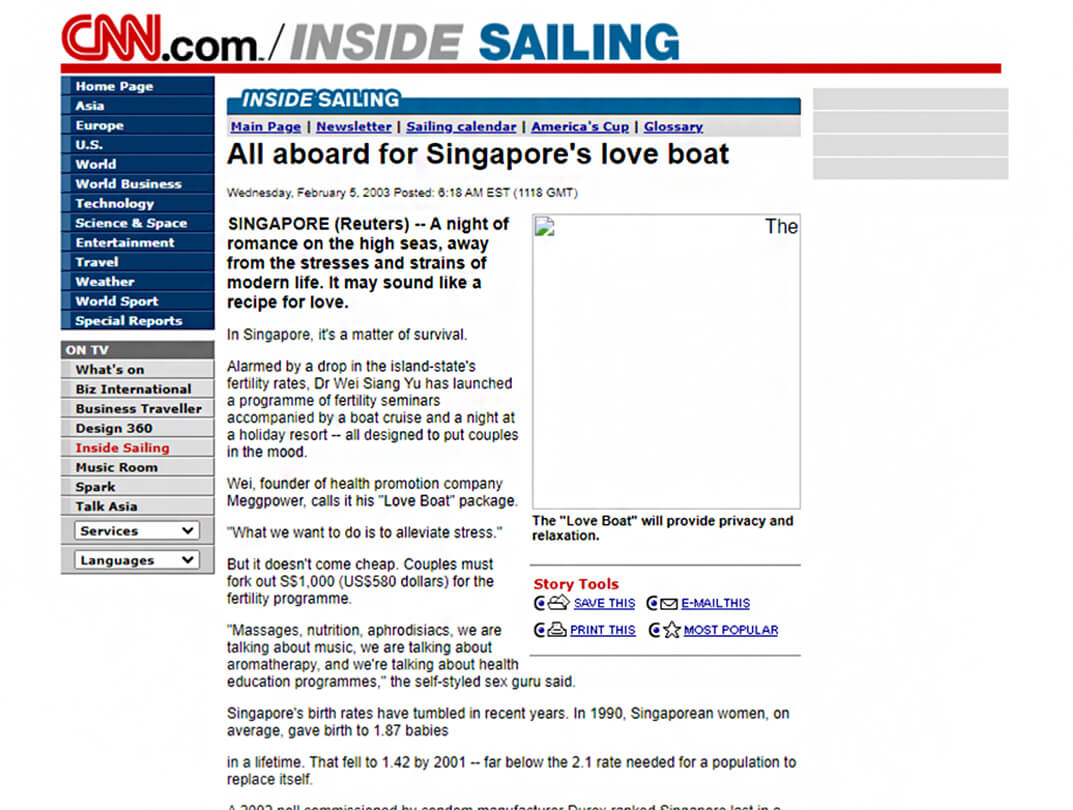Image resolution: width=1073 pixels, height=810 pixels.
Task: Click the Story Tools heading
Action: pos(576,584)
